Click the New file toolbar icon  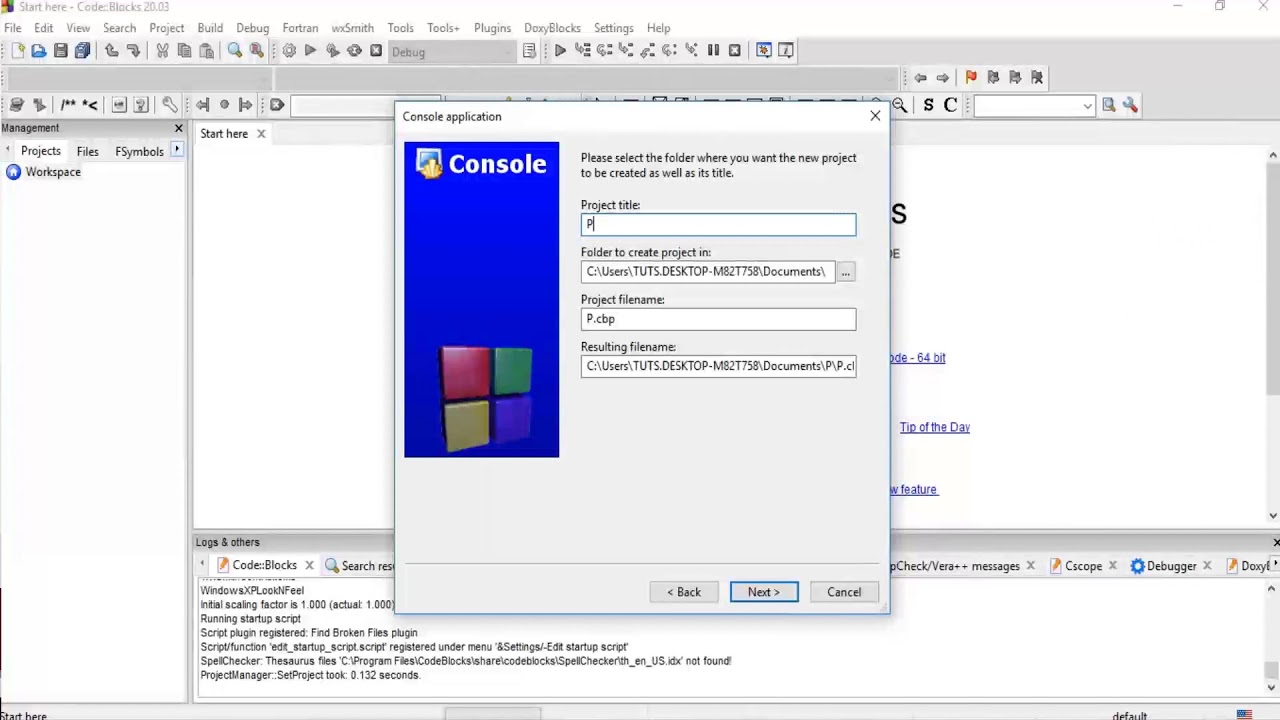click(x=17, y=51)
